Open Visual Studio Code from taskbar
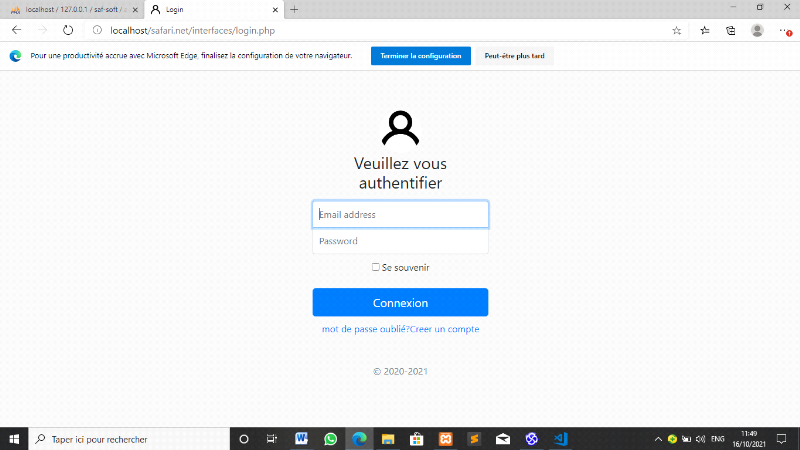 [560, 439]
